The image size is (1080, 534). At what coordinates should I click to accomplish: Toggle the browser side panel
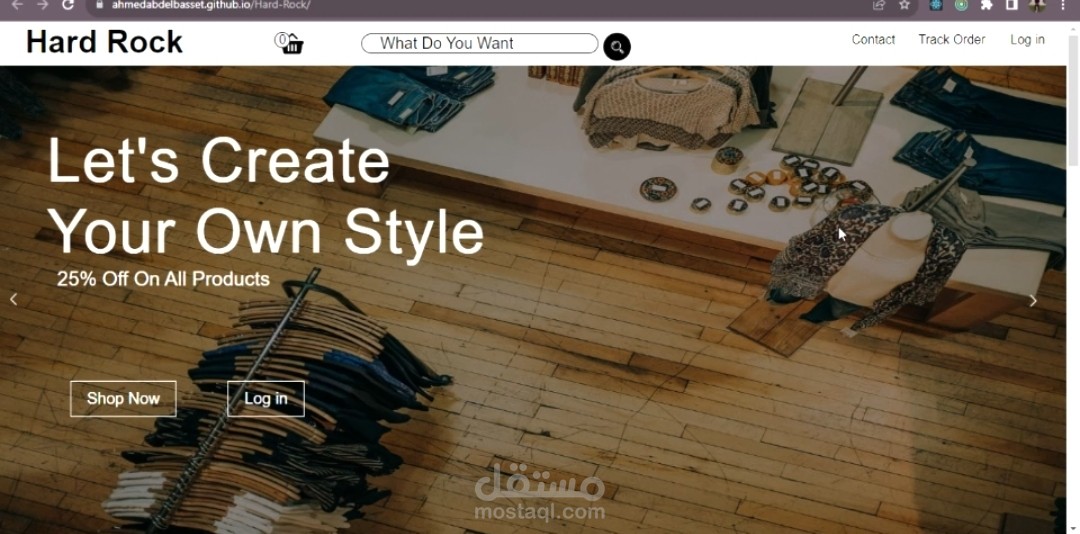pyautogui.click(x=1011, y=5)
